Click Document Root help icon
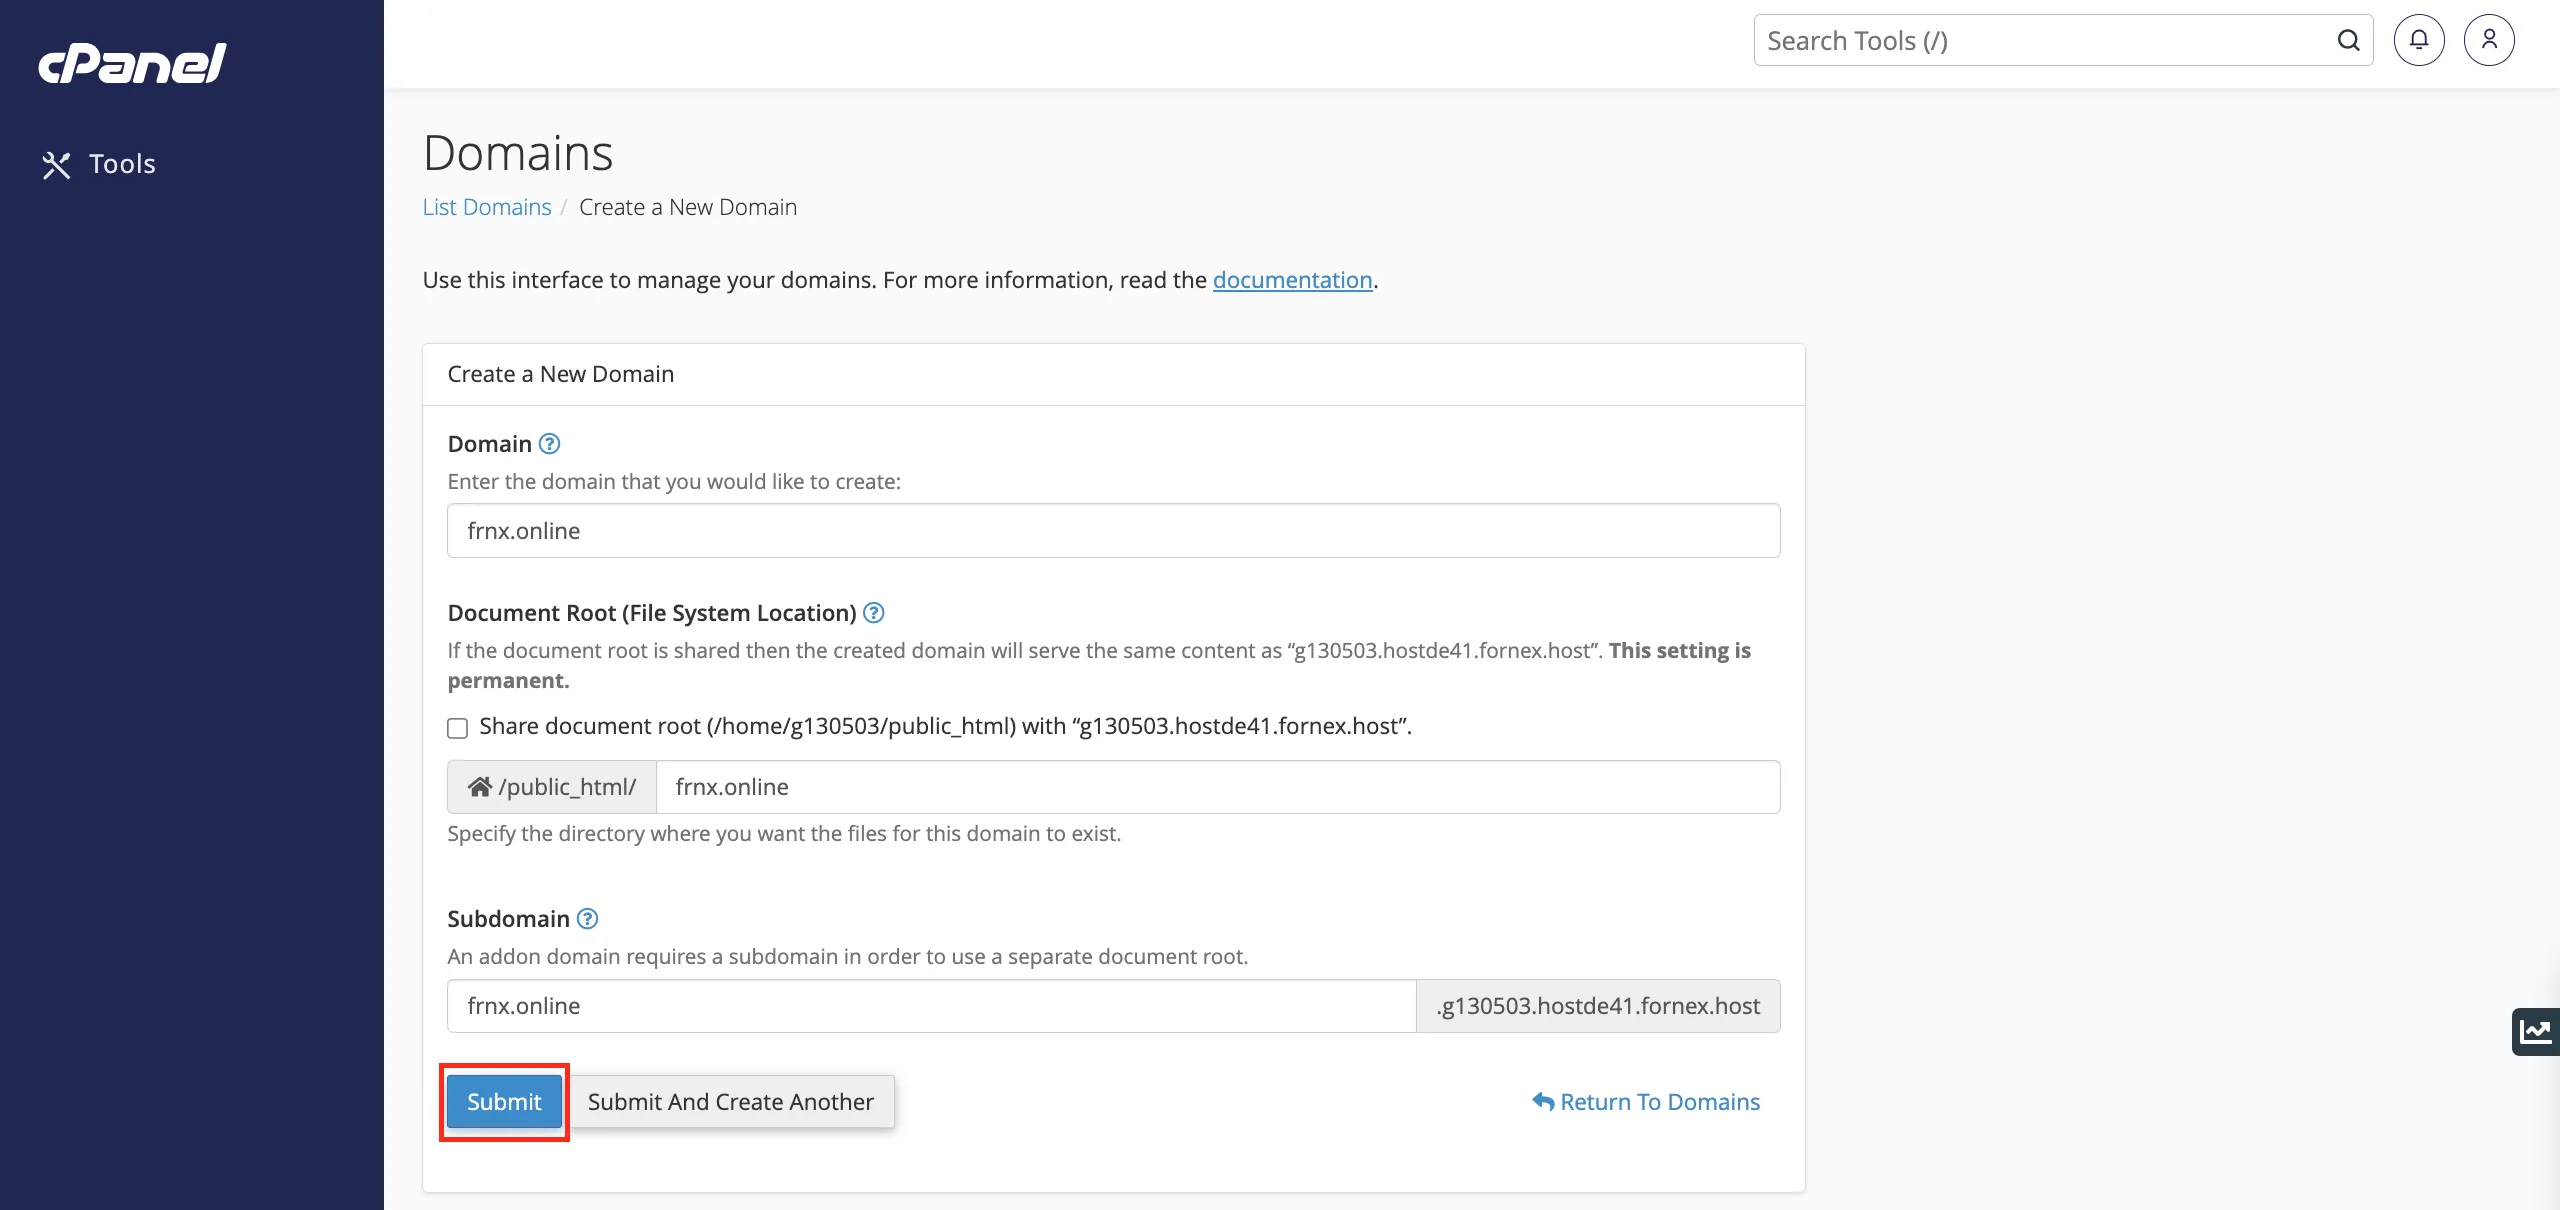The width and height of the screenshot is (2560, 1210). coord(873,613)
